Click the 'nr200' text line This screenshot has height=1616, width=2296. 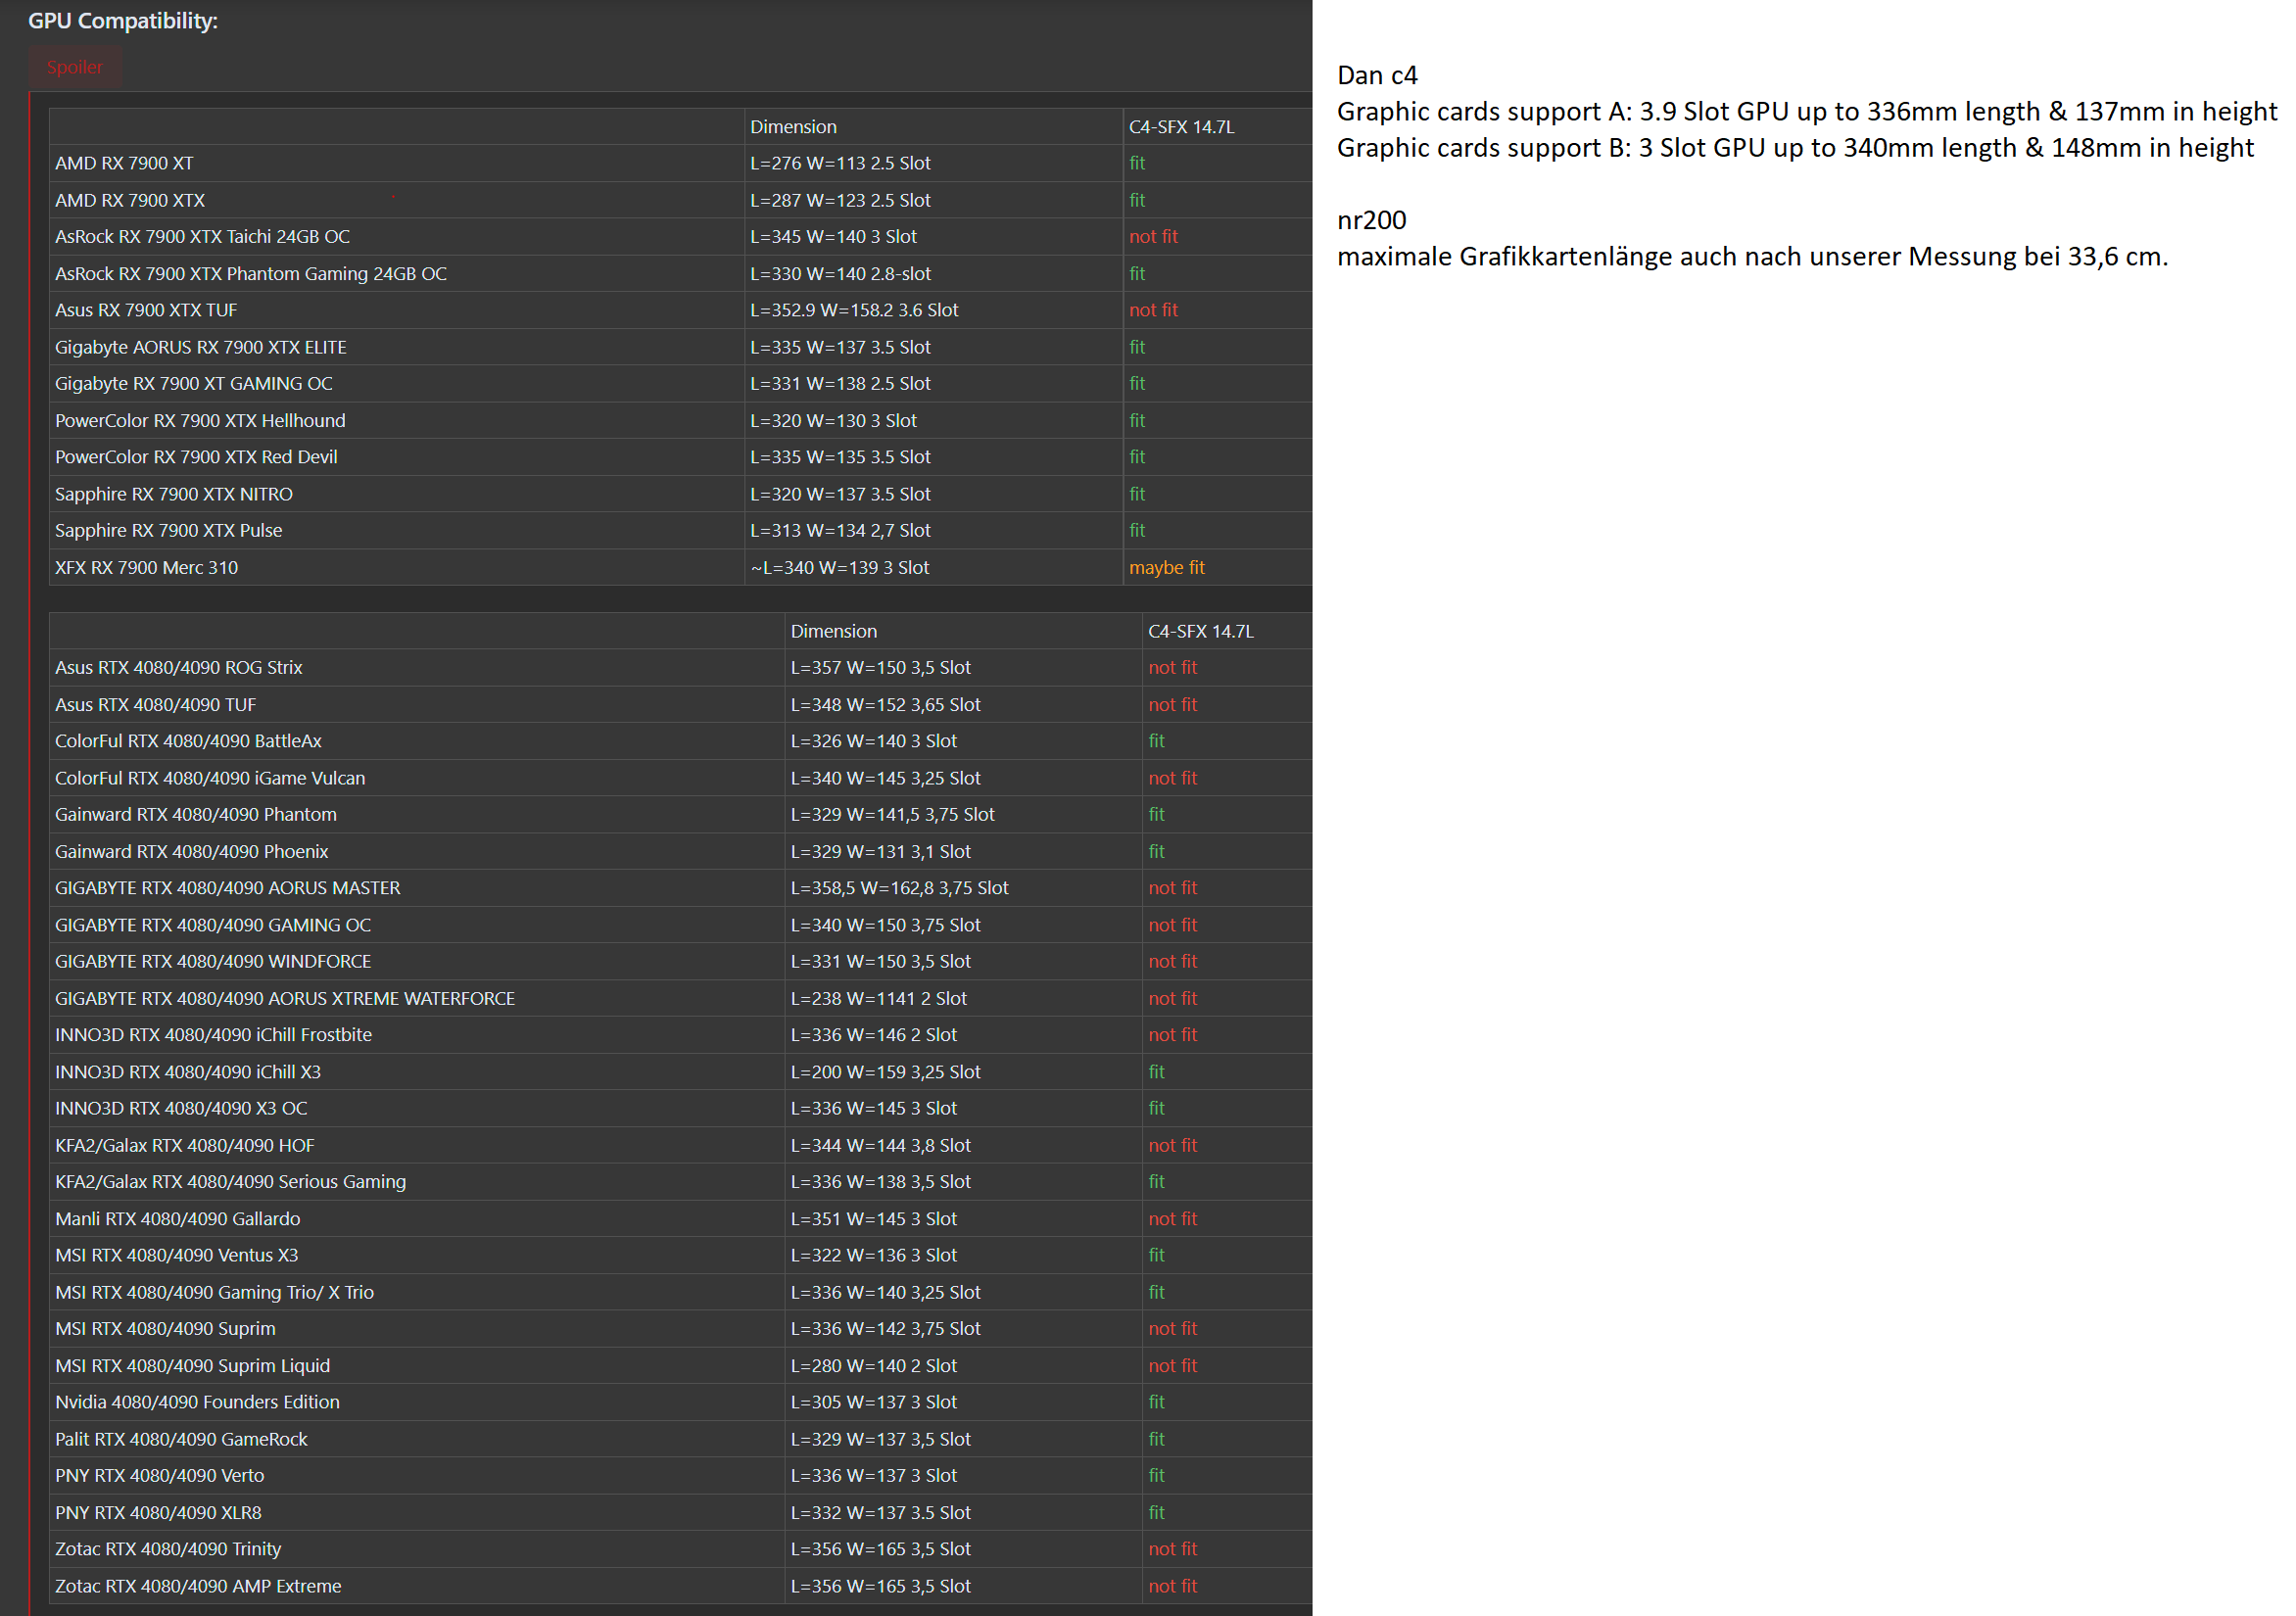click(x=1371, y=220)
